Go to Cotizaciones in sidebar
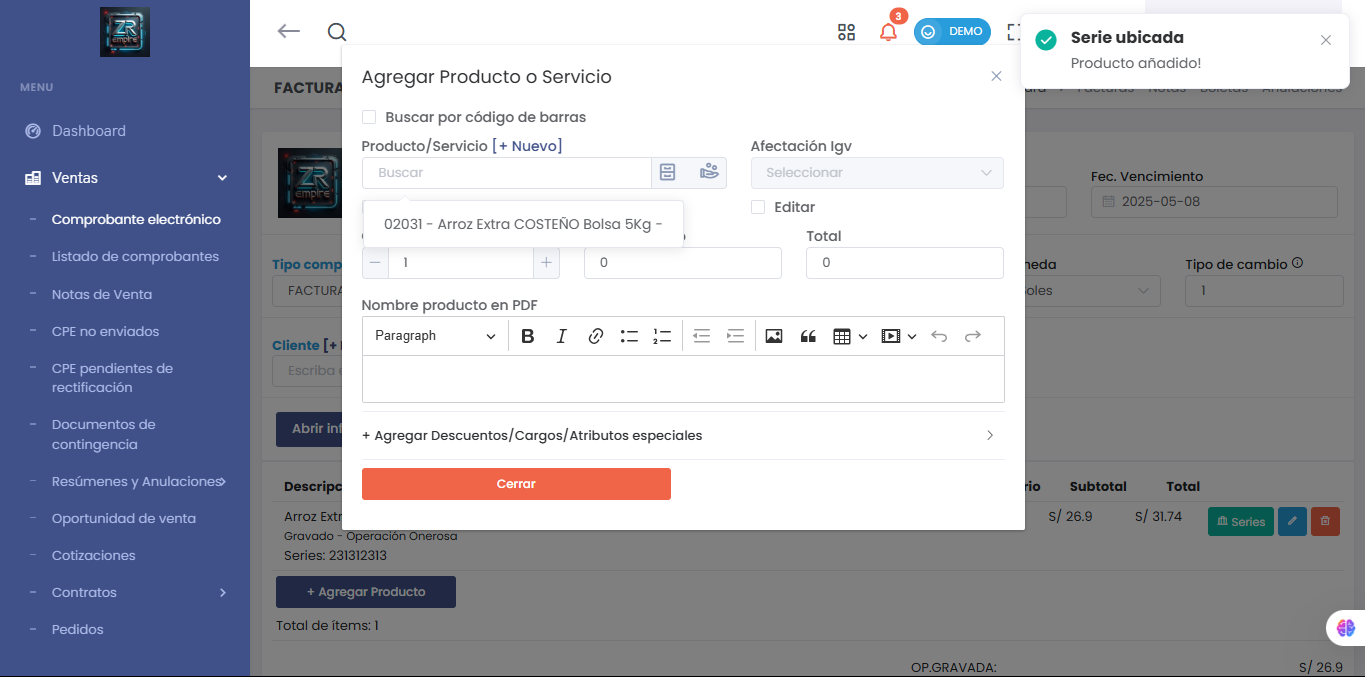This screenshot has width=1365, height=677. click(x=93, y=555)
